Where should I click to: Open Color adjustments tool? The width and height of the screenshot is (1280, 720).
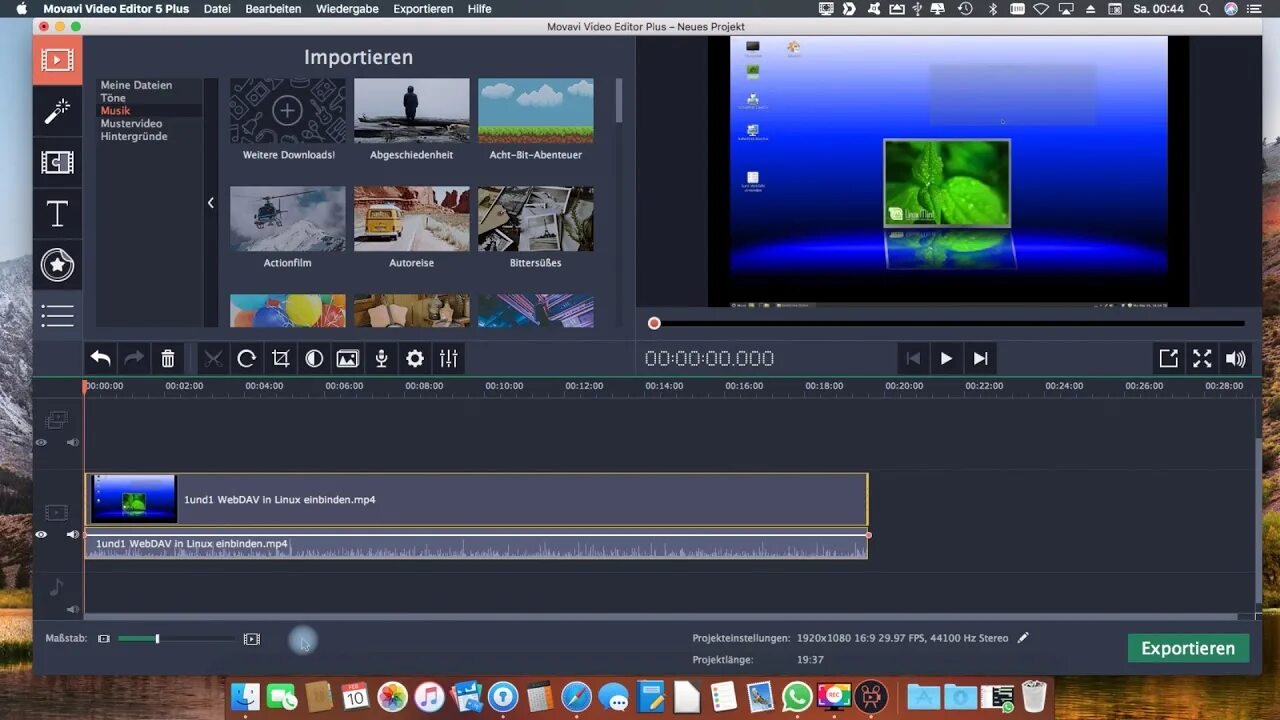coord(314,358)
